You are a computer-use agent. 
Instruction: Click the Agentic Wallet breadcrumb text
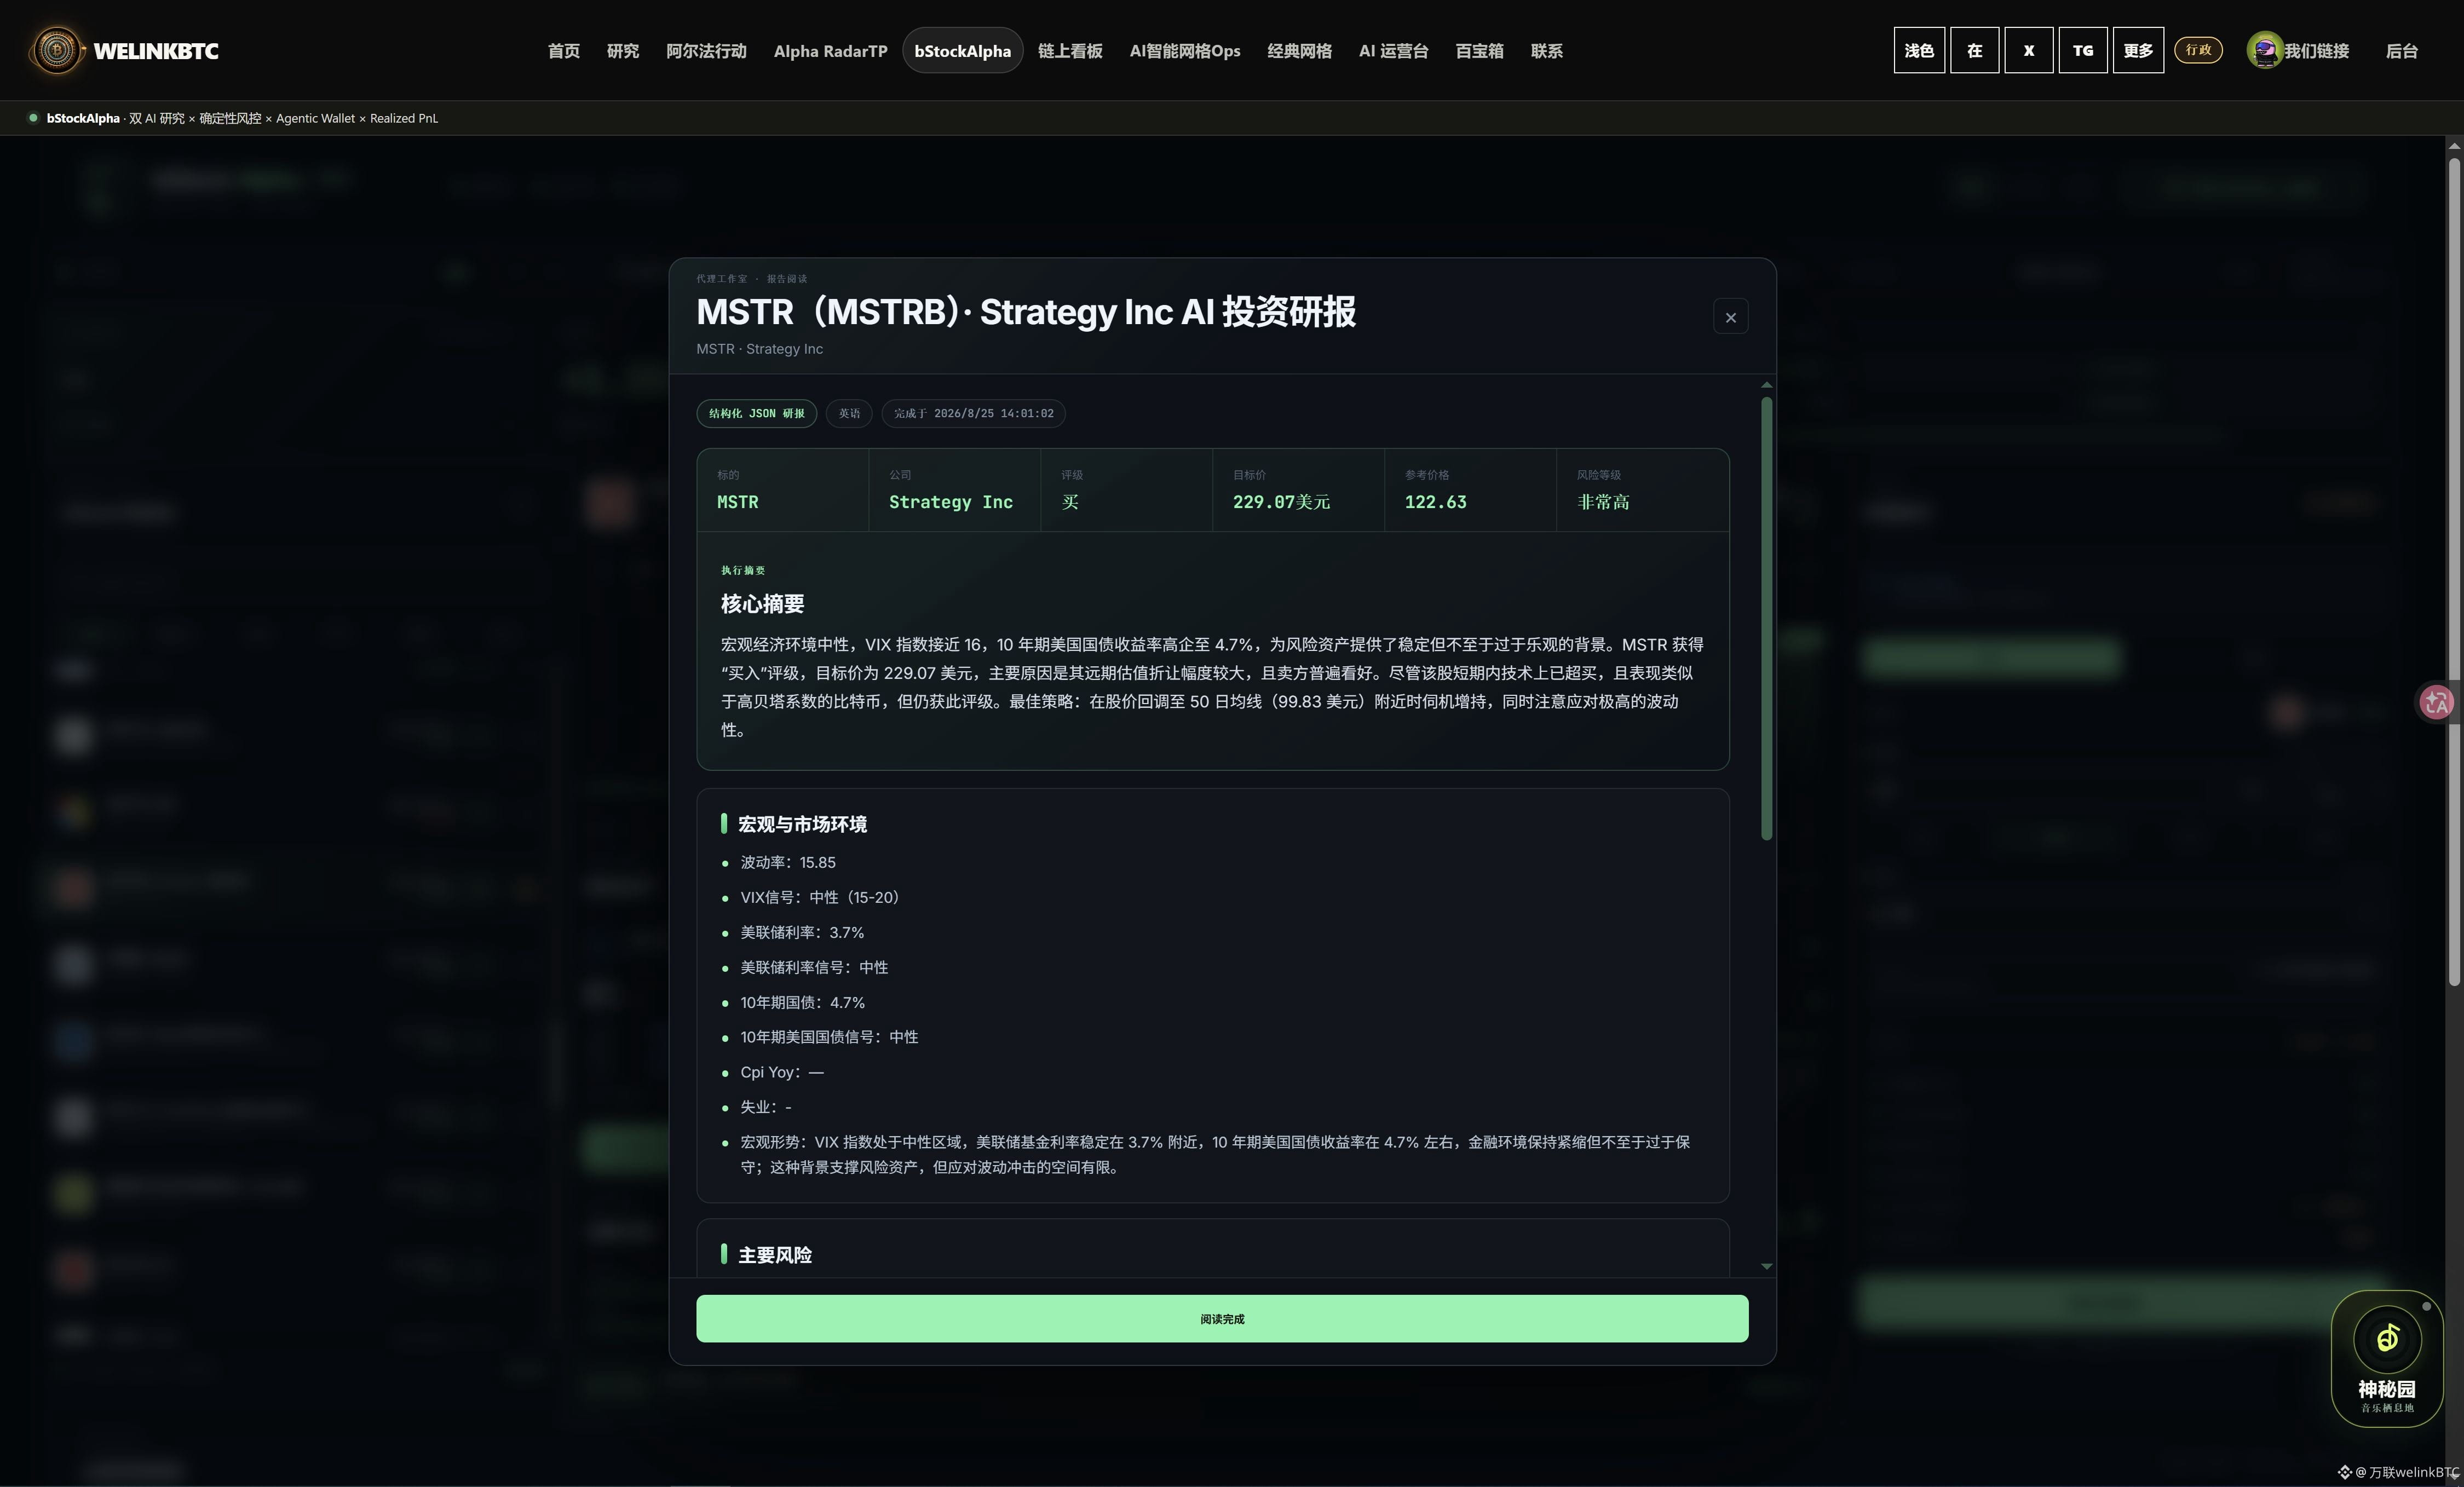315,118
